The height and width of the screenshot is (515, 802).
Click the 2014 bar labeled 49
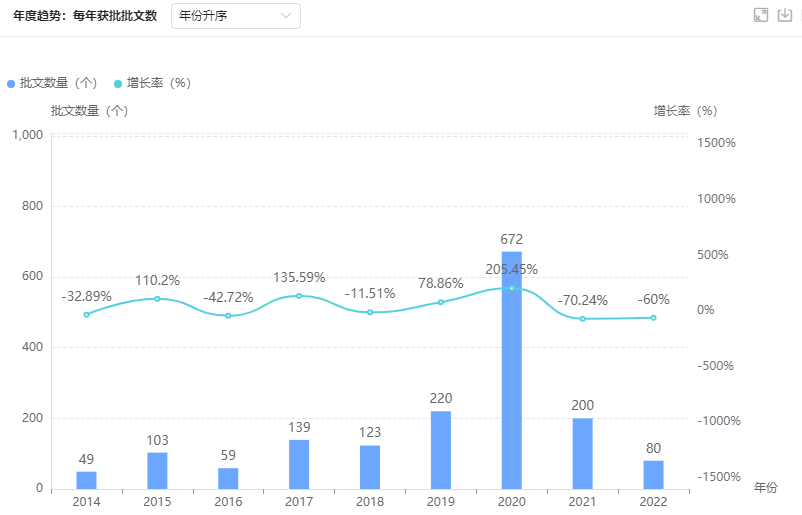(x=86, y=480)
